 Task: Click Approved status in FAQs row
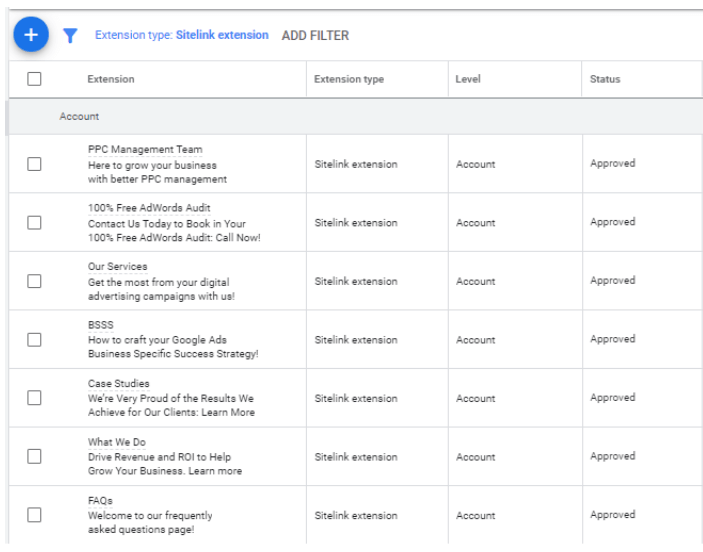click(612, 514)
